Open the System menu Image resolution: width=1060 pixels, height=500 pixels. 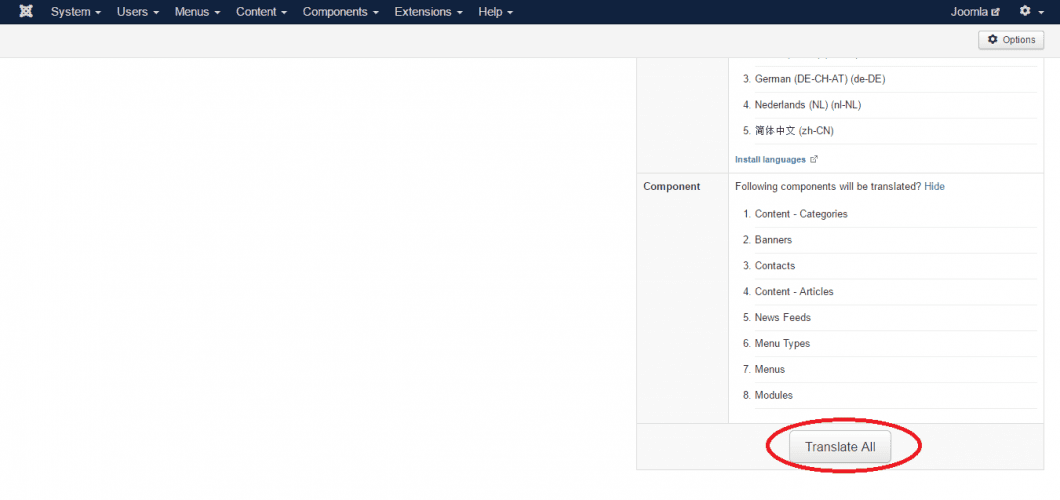click(x=75, y=12)
